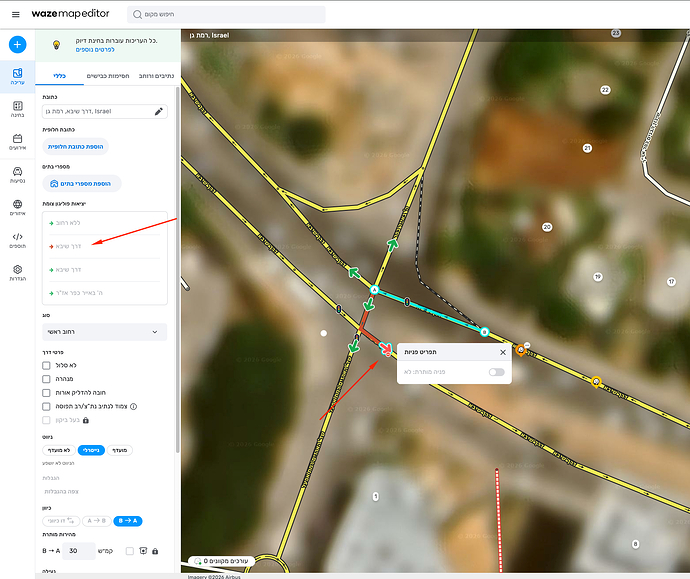Switch to the road closures (חסימות כבישים) tab

[108, 76]
